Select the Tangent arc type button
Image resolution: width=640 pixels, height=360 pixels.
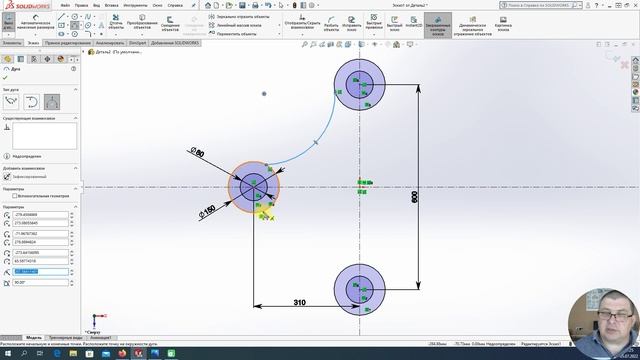click(x=31, y=102)
